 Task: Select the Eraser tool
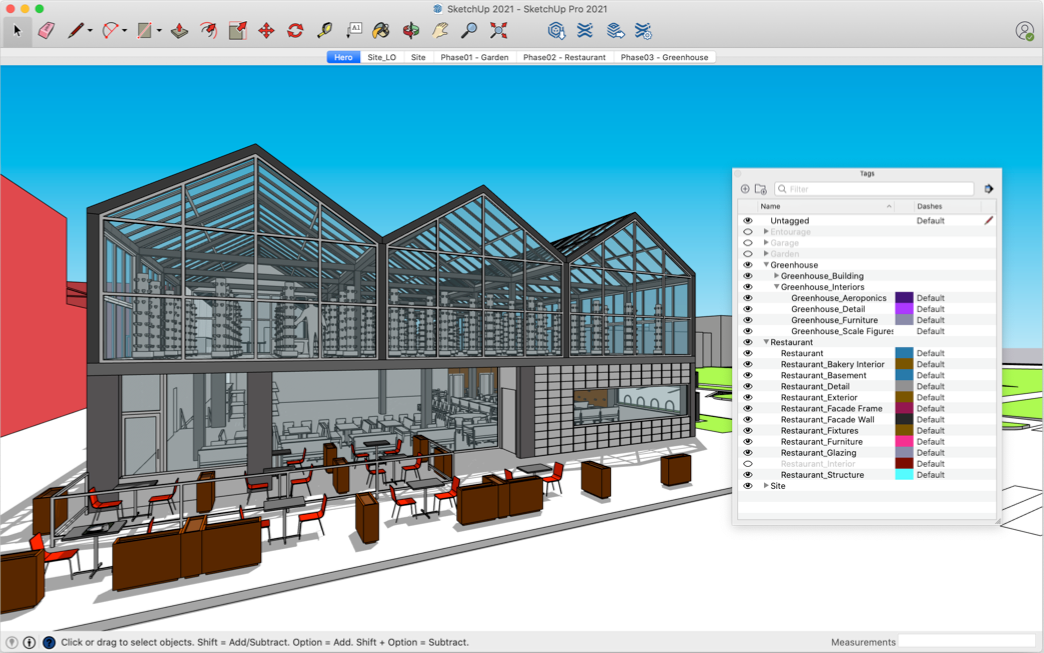[x=46, y=31]
